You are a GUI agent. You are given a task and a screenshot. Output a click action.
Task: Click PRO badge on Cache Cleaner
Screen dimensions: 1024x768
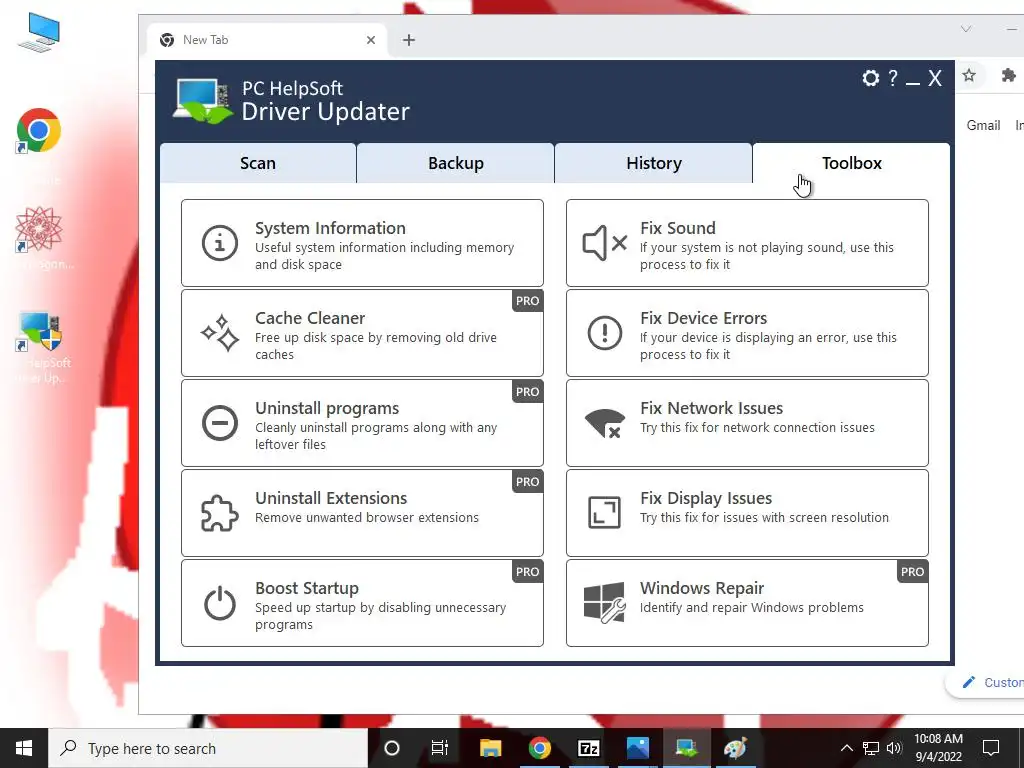[x=527, y=301]
